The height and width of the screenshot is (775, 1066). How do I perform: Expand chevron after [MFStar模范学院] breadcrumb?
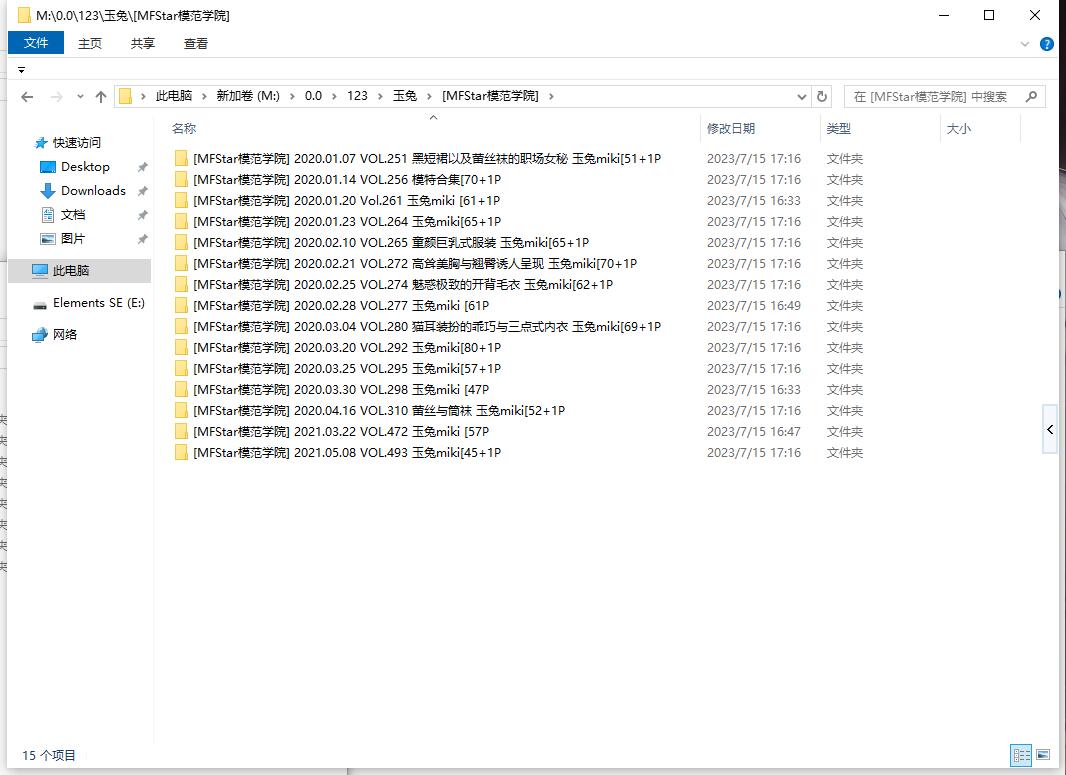tap(551, 97)
